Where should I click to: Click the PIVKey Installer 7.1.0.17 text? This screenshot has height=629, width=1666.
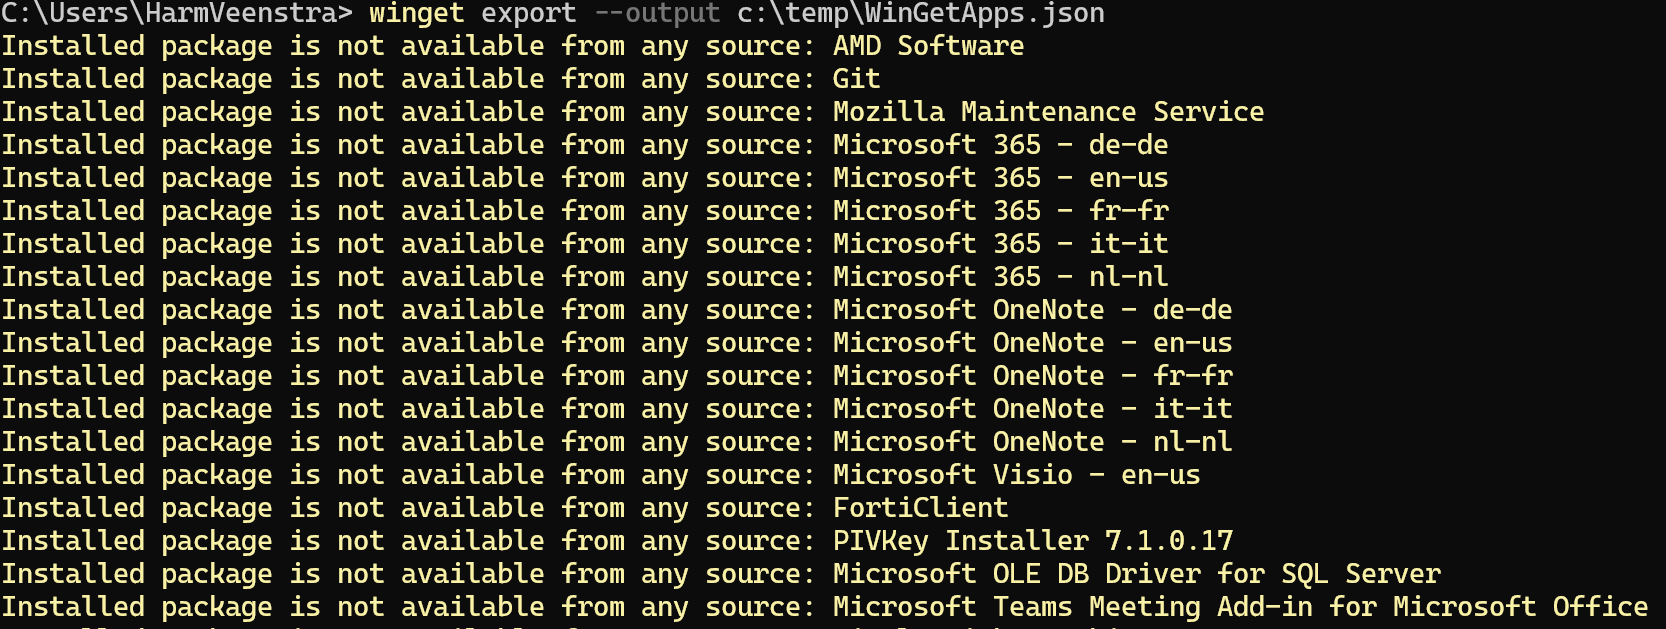(x=1032, y=541)
